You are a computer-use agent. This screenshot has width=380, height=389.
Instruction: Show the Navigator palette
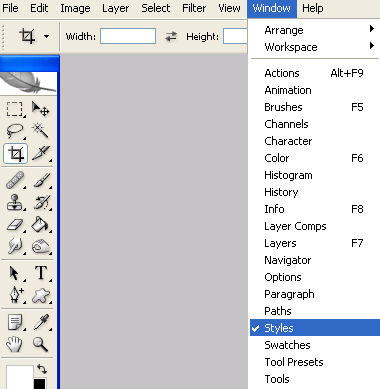[x=315, y=260]
